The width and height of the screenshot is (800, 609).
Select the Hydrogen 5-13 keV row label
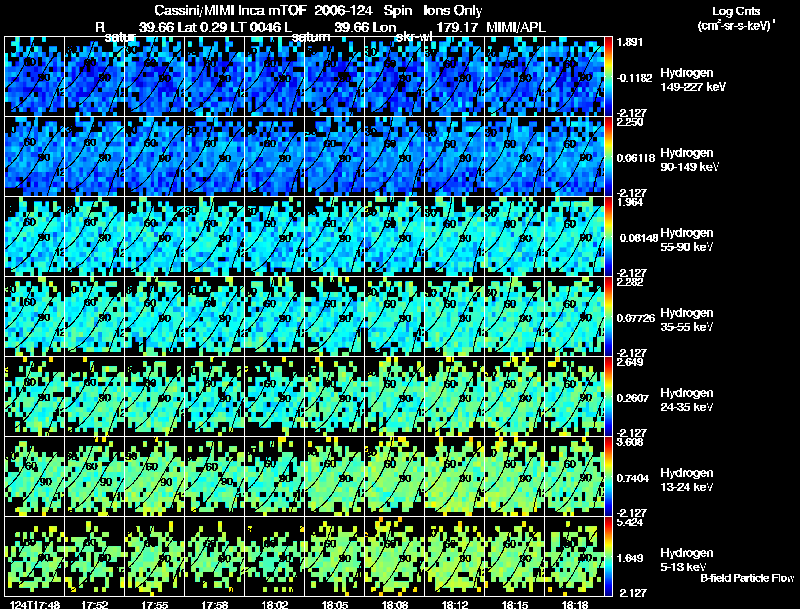[687, 560]
